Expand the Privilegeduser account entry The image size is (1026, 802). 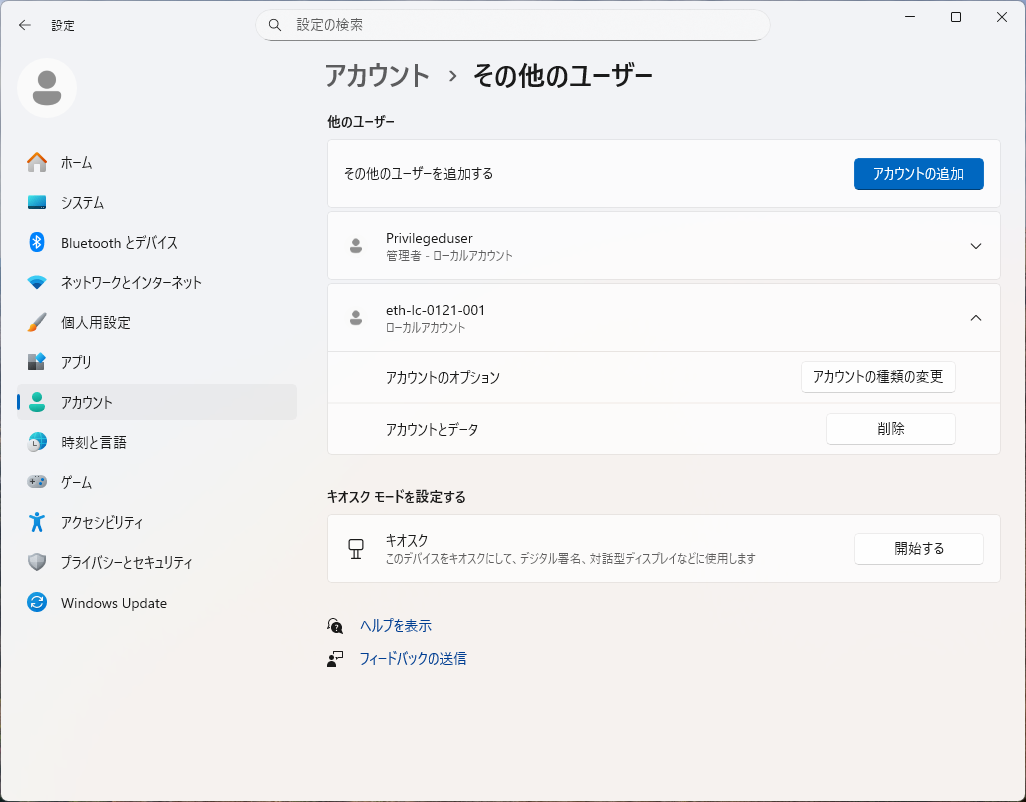(976, 246)
